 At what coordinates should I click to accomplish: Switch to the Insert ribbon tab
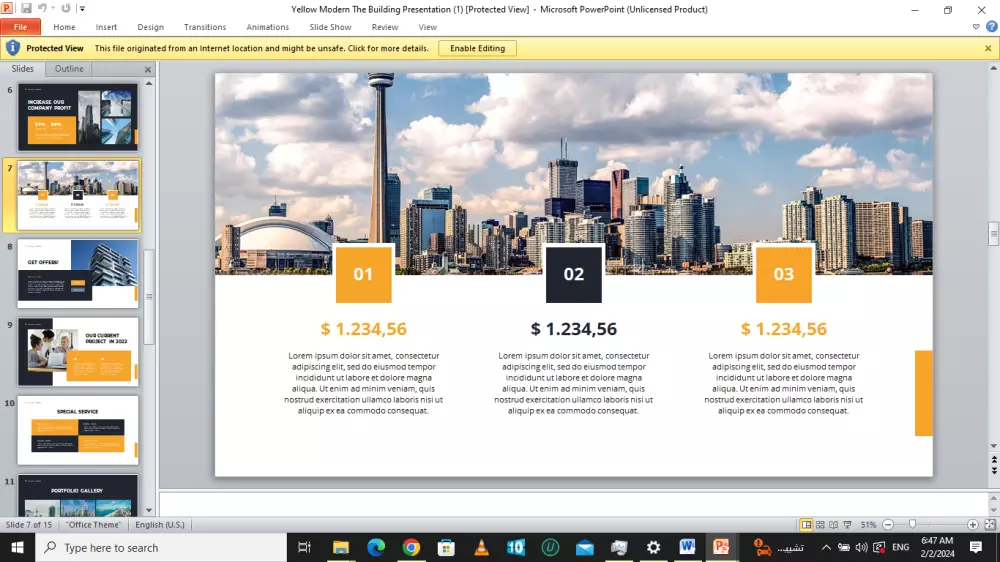pos(107,27)
